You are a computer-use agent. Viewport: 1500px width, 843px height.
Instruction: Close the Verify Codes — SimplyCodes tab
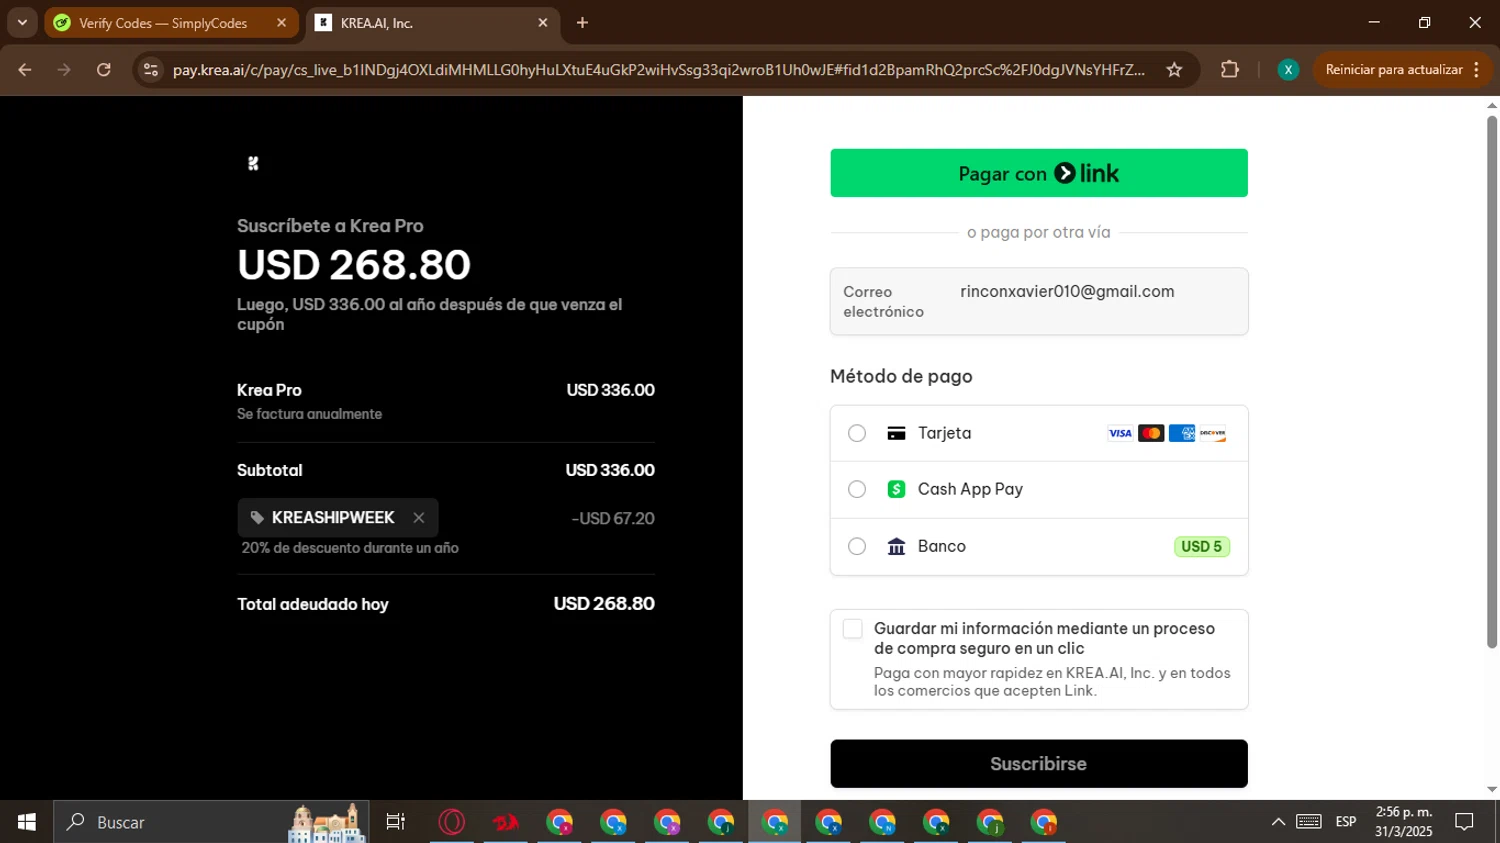point(281,22)
